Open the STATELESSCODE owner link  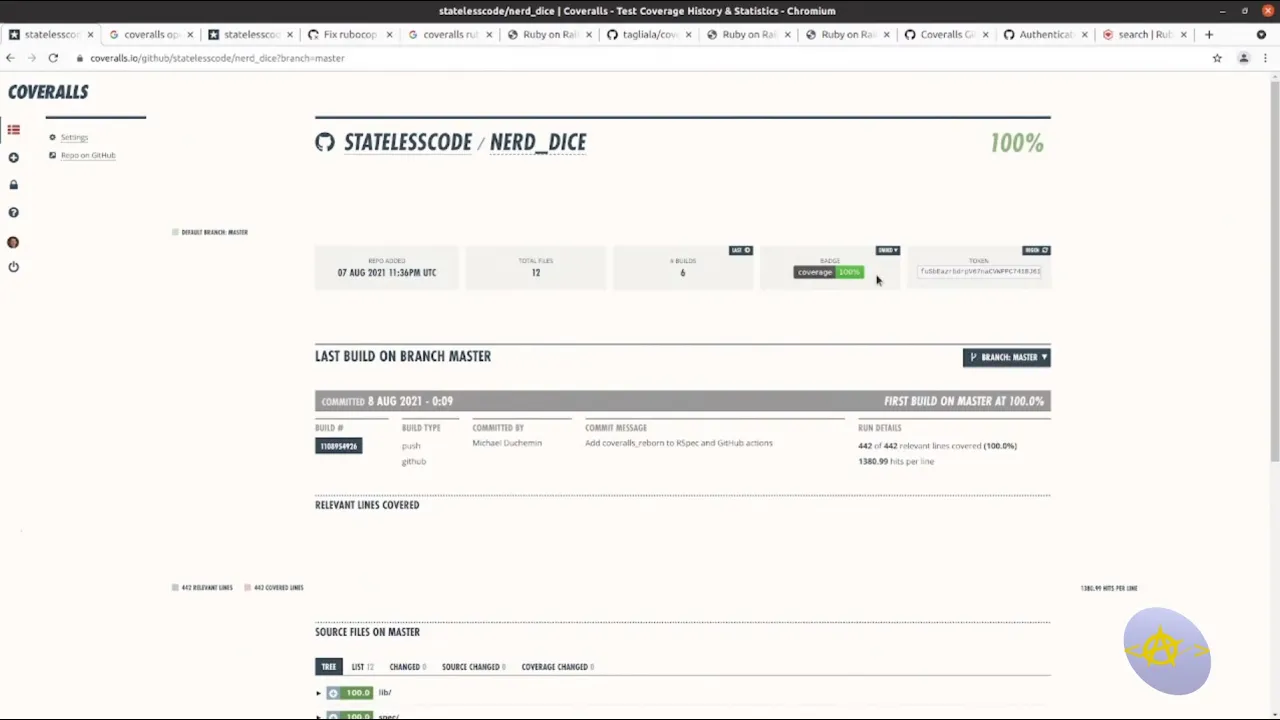[407, 142]
